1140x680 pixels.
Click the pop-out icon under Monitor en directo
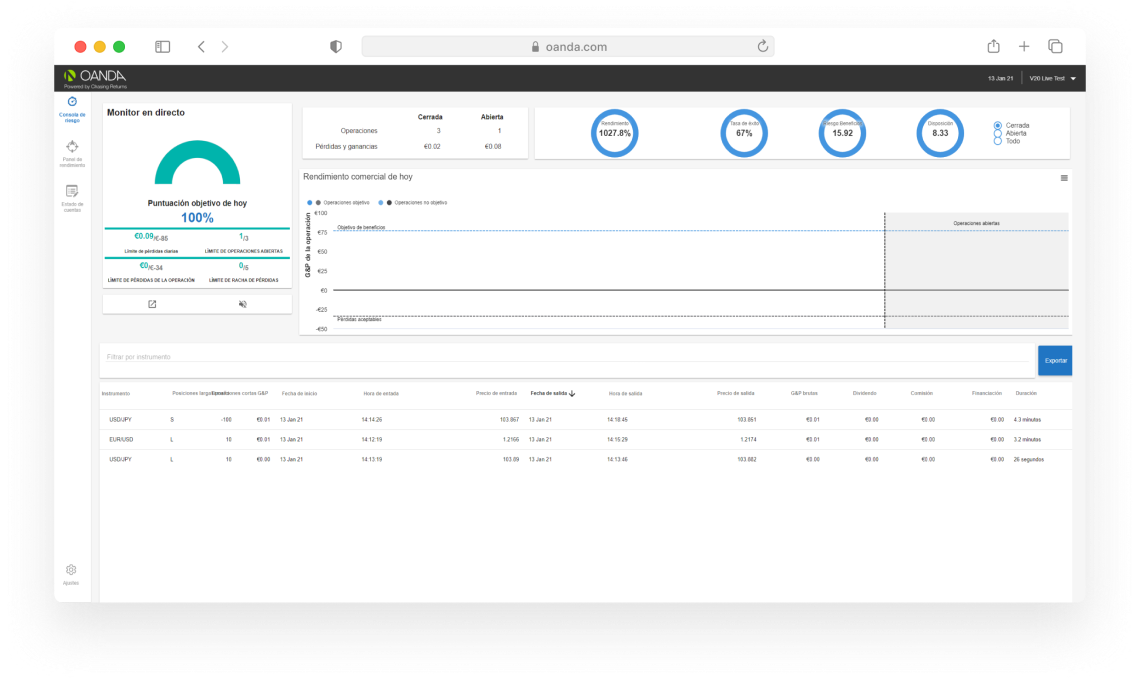(x=152, y=304)
